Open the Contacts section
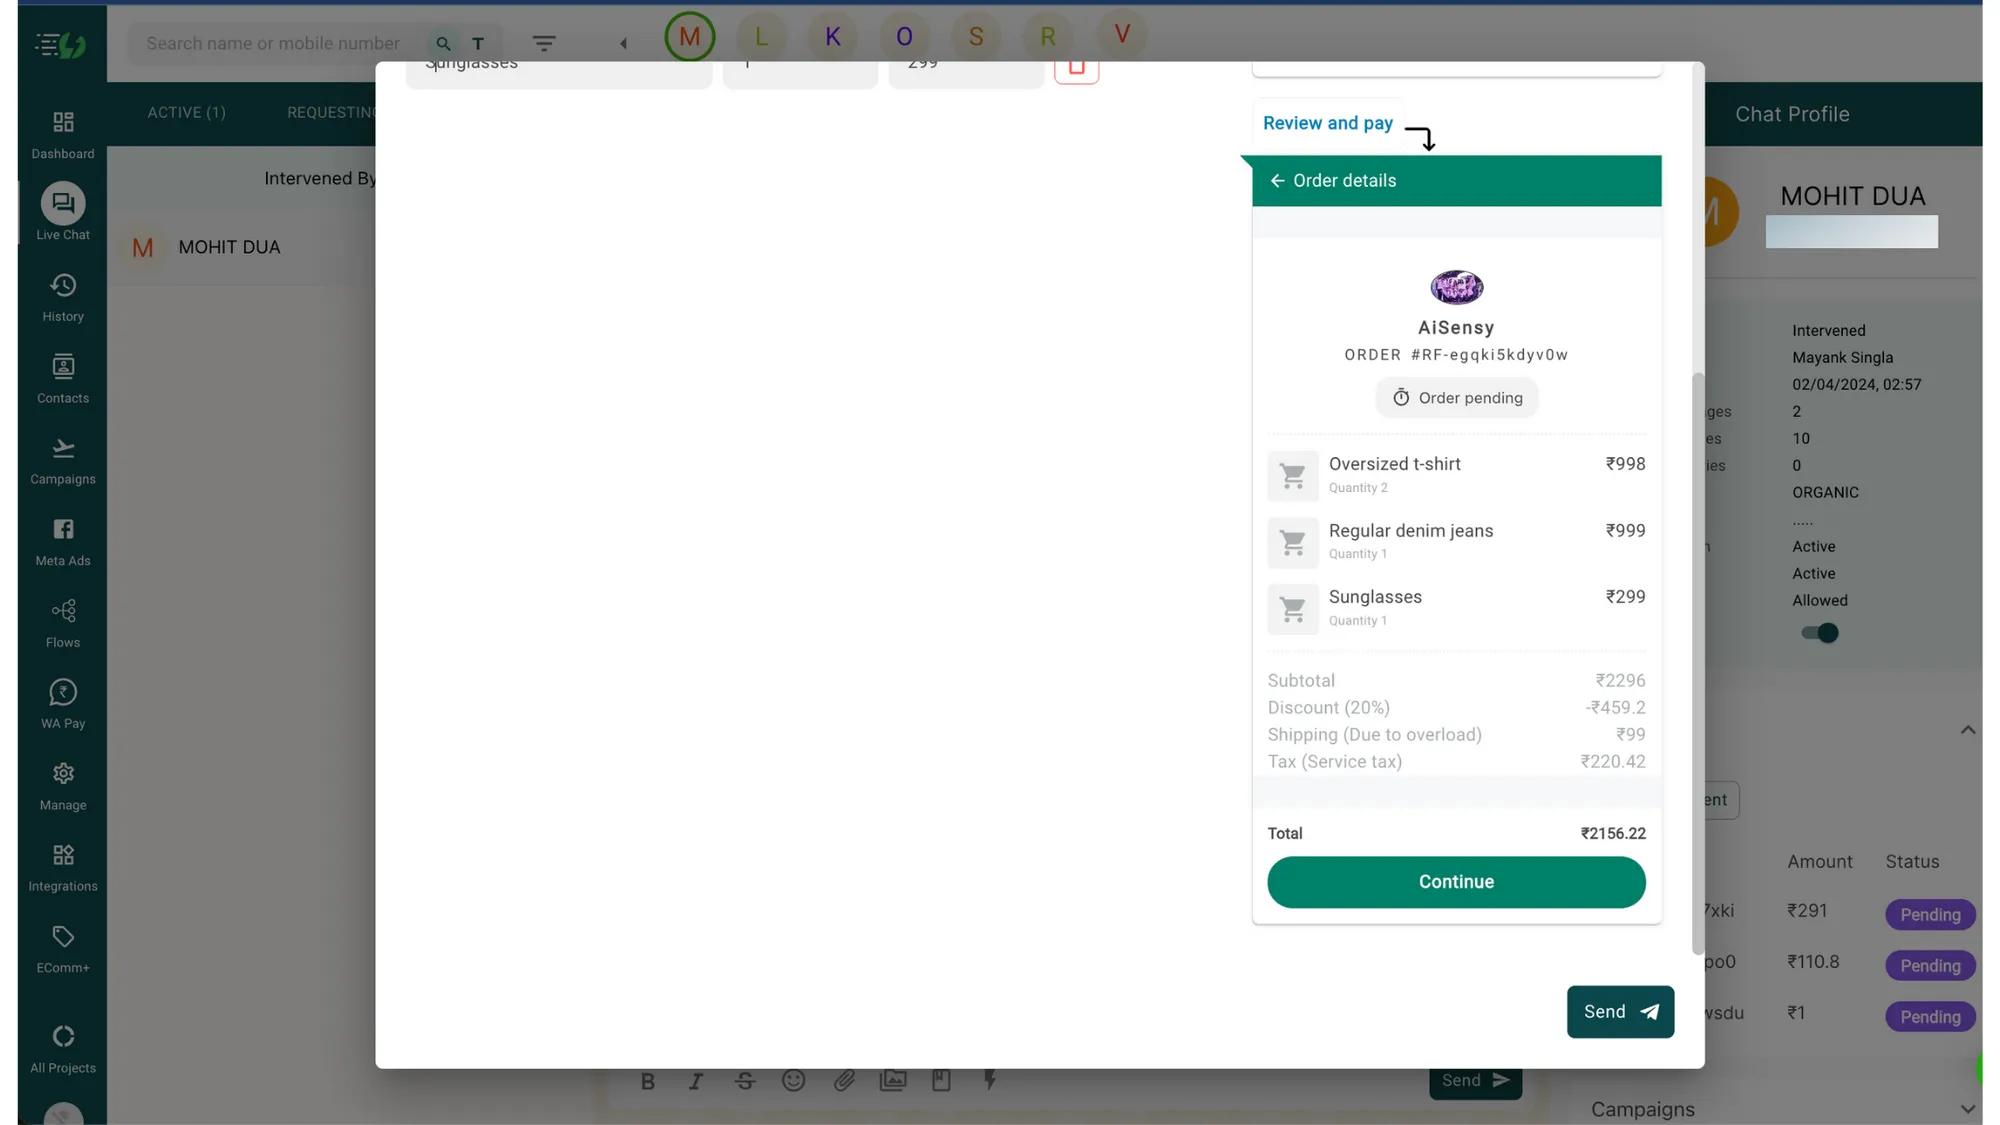The image size is (2000, 1125). click(62, 376)
